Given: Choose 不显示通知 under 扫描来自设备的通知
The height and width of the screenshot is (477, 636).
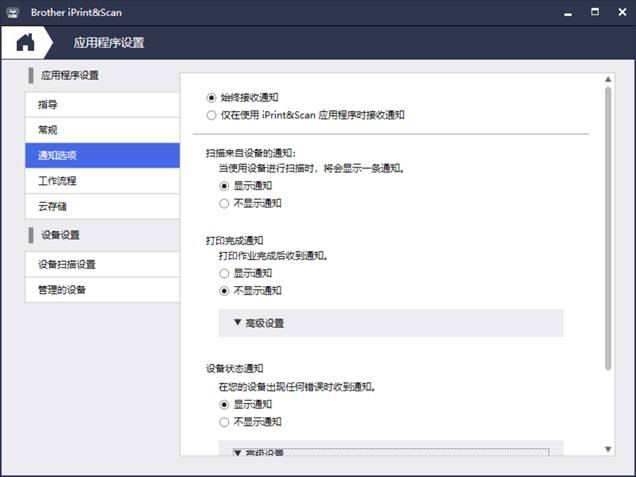Looking at the screenshot, I should point(224,203).
